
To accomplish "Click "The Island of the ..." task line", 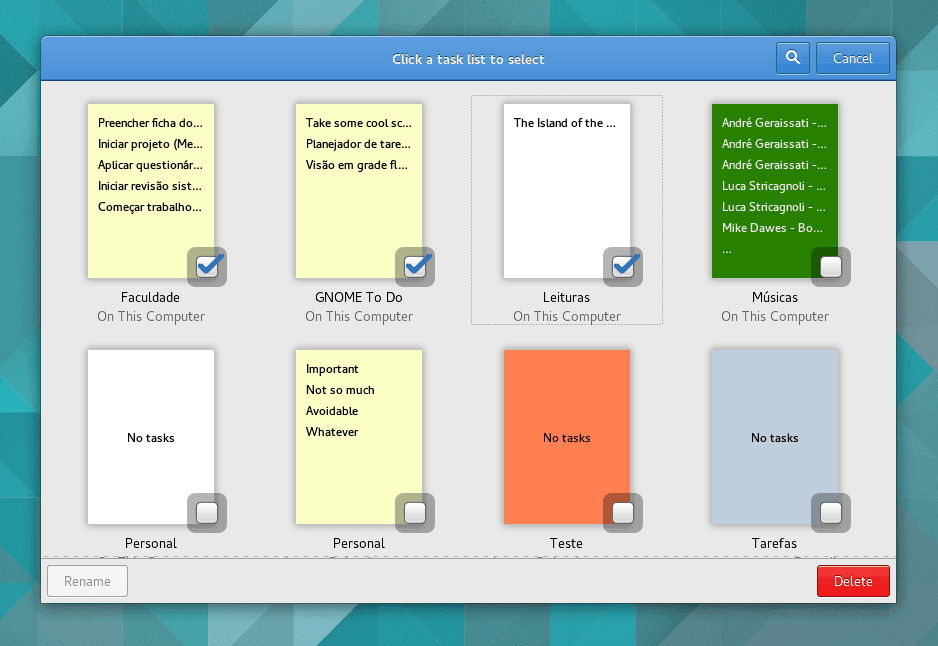I will click(x=564, y=123).
